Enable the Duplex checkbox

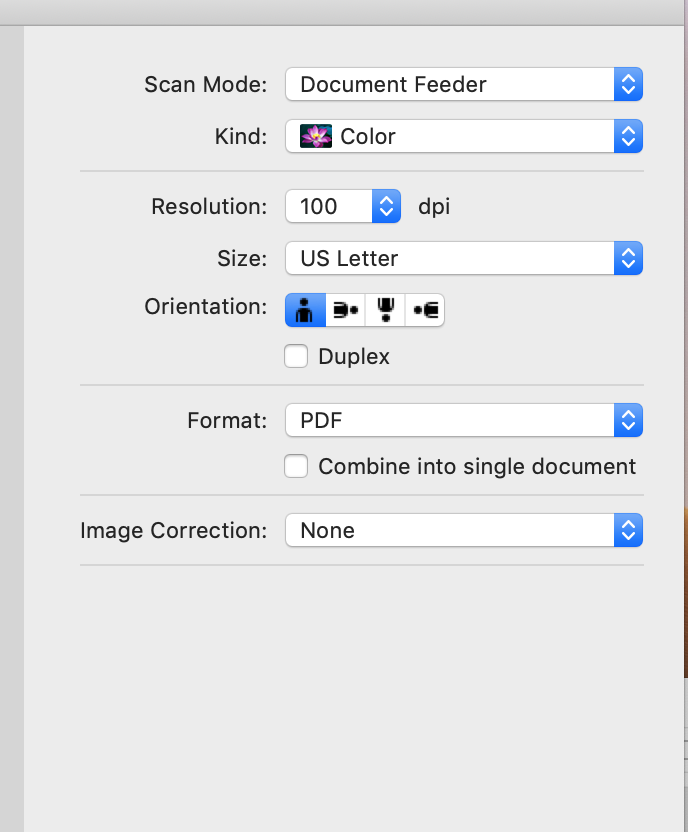pyautogui.click(x=296, y=356)
